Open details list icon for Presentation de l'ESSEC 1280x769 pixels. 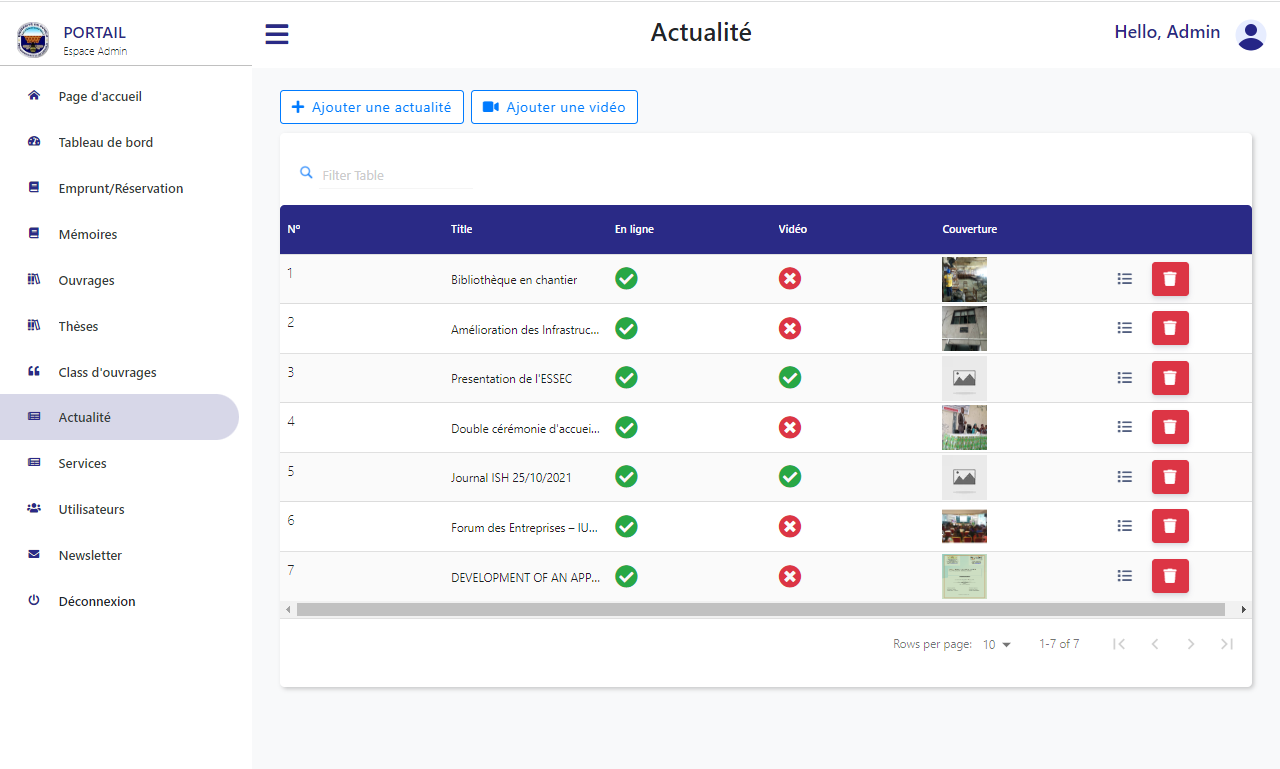[x=1125, y=378]
